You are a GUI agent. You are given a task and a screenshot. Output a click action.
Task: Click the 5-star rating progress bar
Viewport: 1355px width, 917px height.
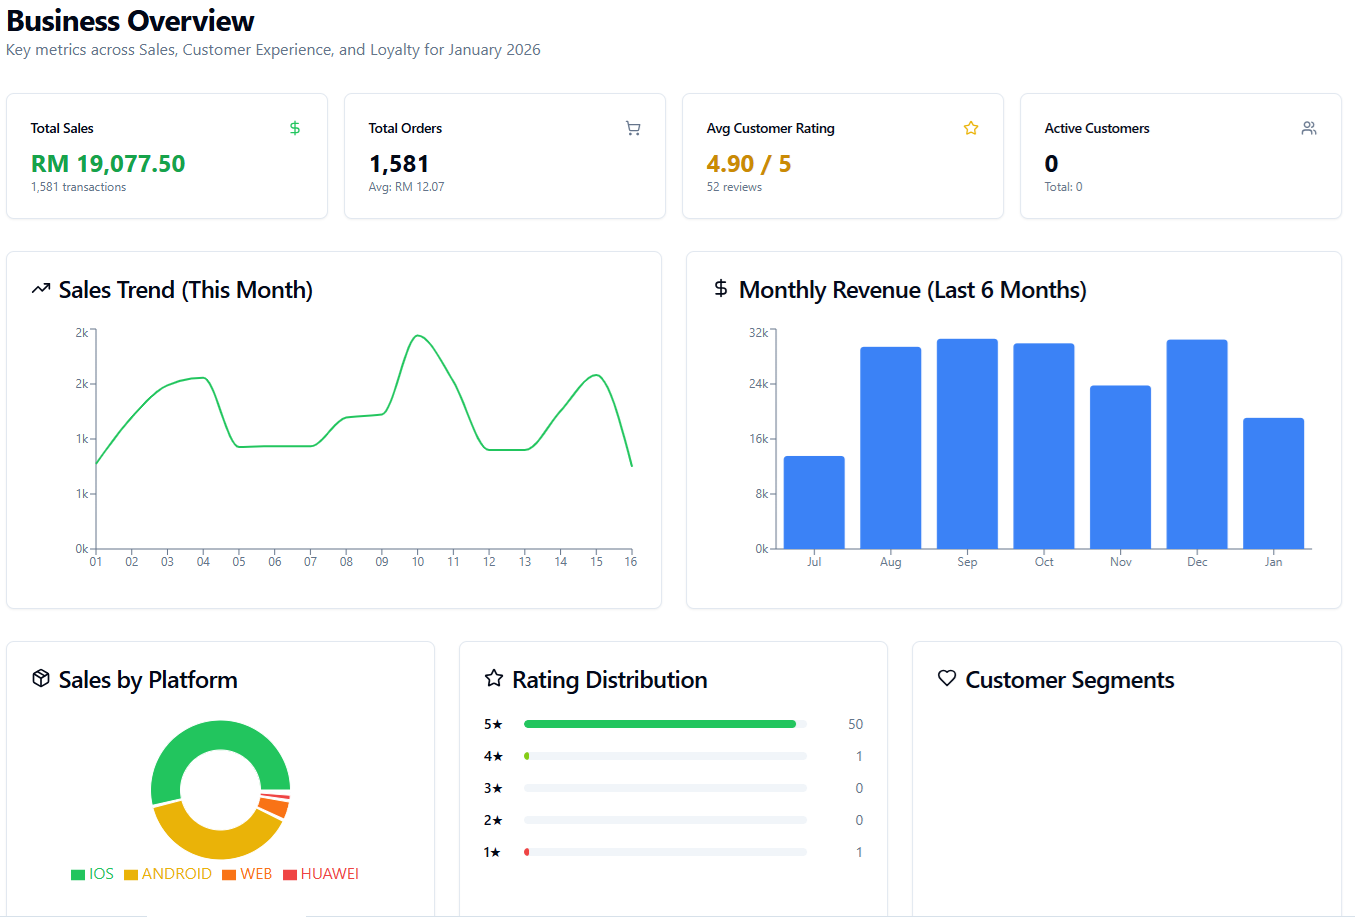pyautogui.click(x=665, y=724)
